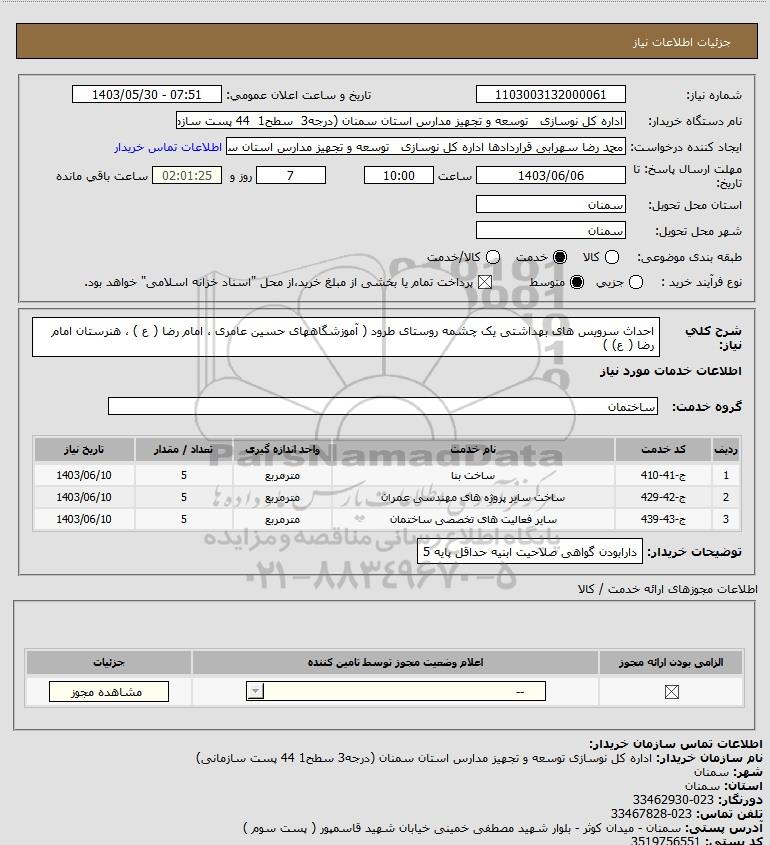
Task: Click the مشاهده مجوز button
Action: click(x=108, y=691)
